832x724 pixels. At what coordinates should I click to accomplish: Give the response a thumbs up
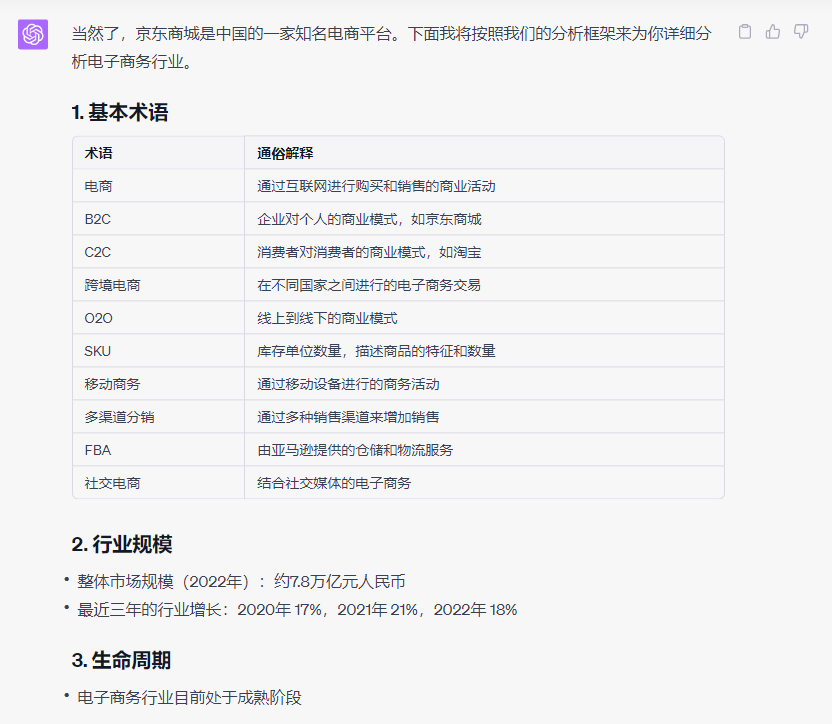click(773, 32)
